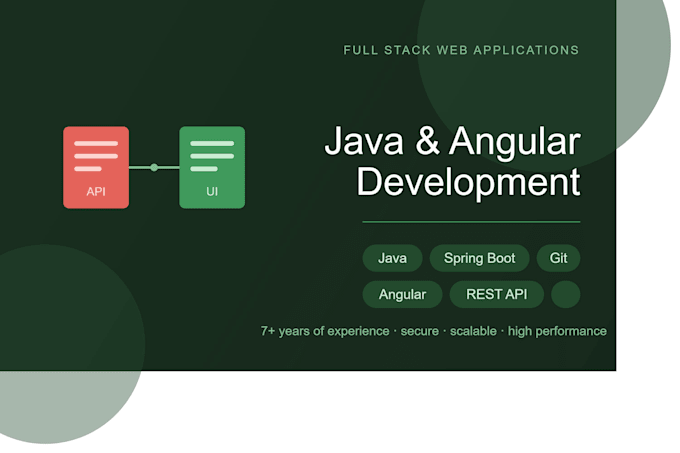This screenshot has height=453, width=680.
Task: Click the red API document icon
Action: point(96,167)
